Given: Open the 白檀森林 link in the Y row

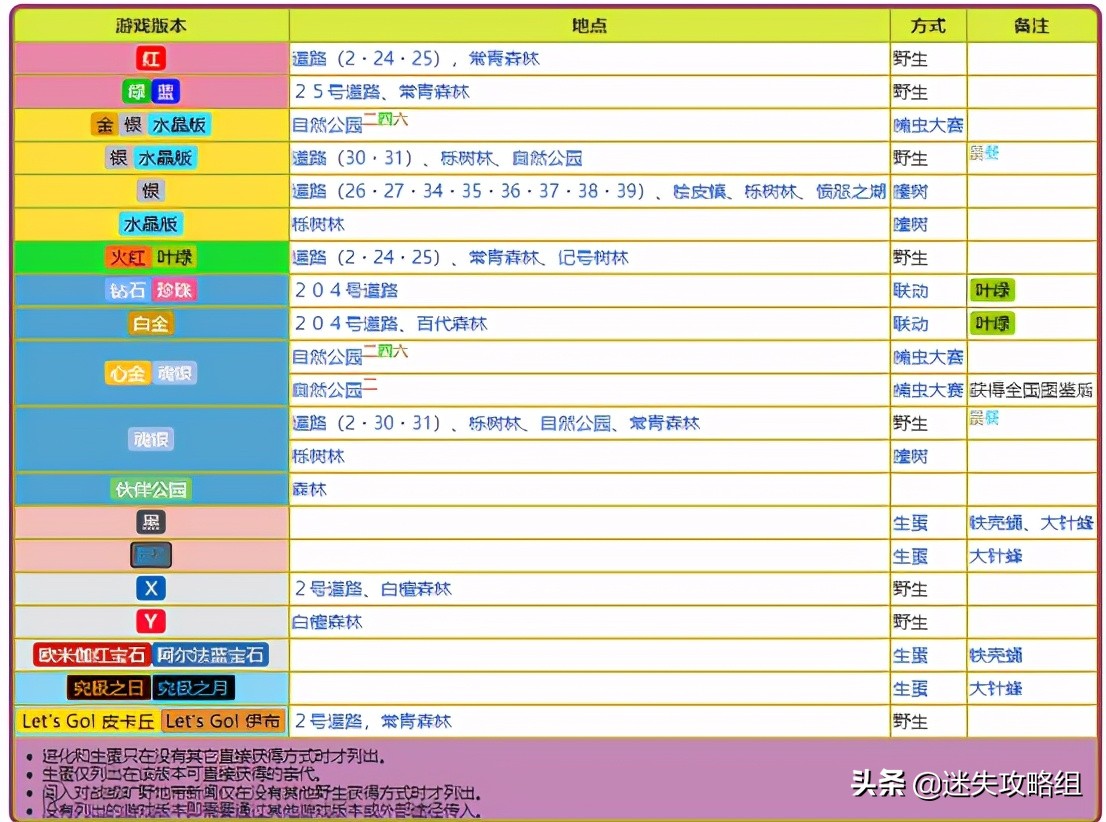Looking at the screenshot, I should (x=327, y=622).
